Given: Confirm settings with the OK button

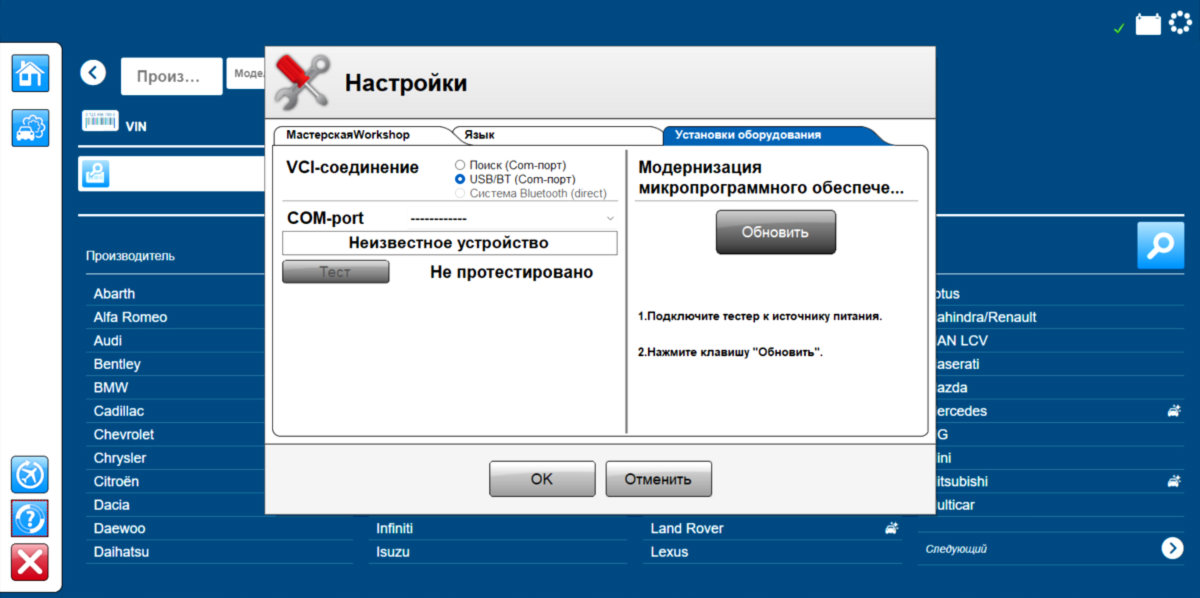Looking at the screenshot, I should click(x=541, y=479).
